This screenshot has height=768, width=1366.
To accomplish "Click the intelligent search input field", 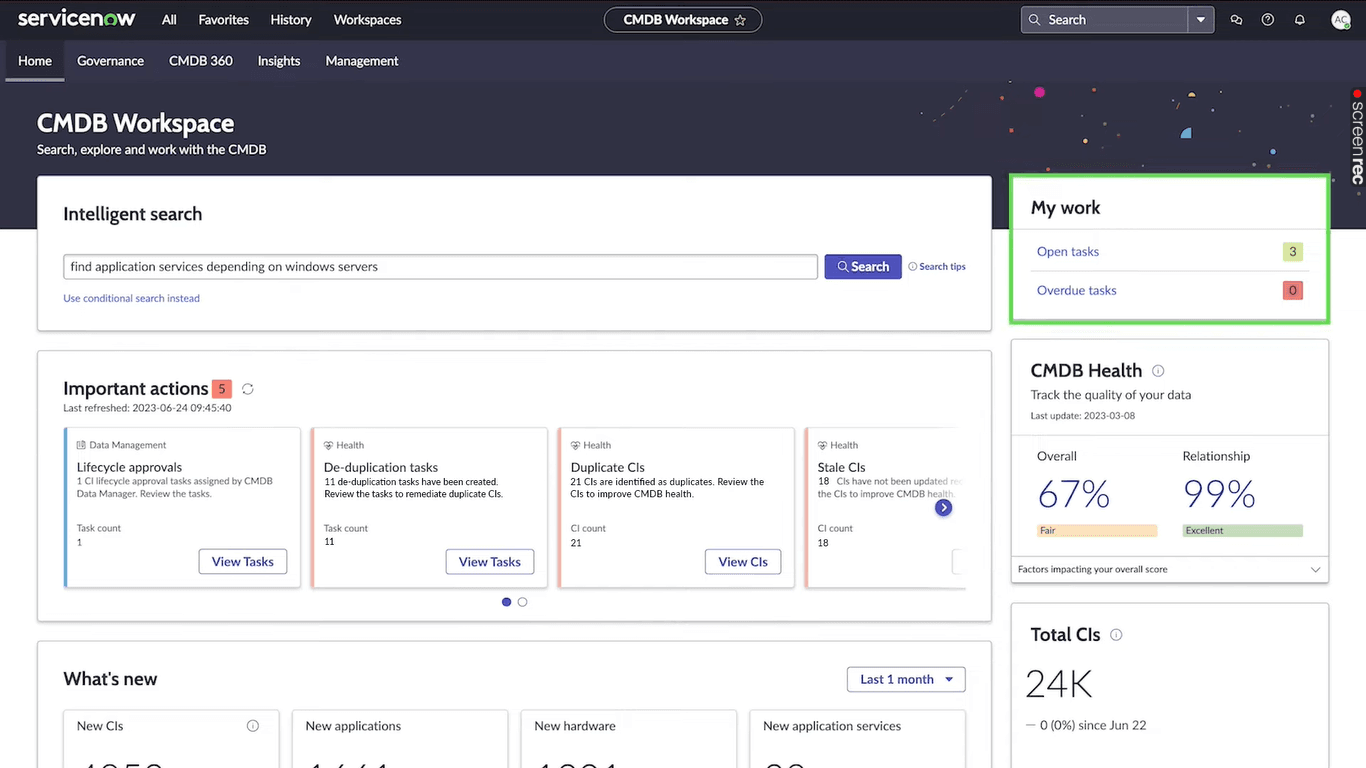I will click(440, 266).
